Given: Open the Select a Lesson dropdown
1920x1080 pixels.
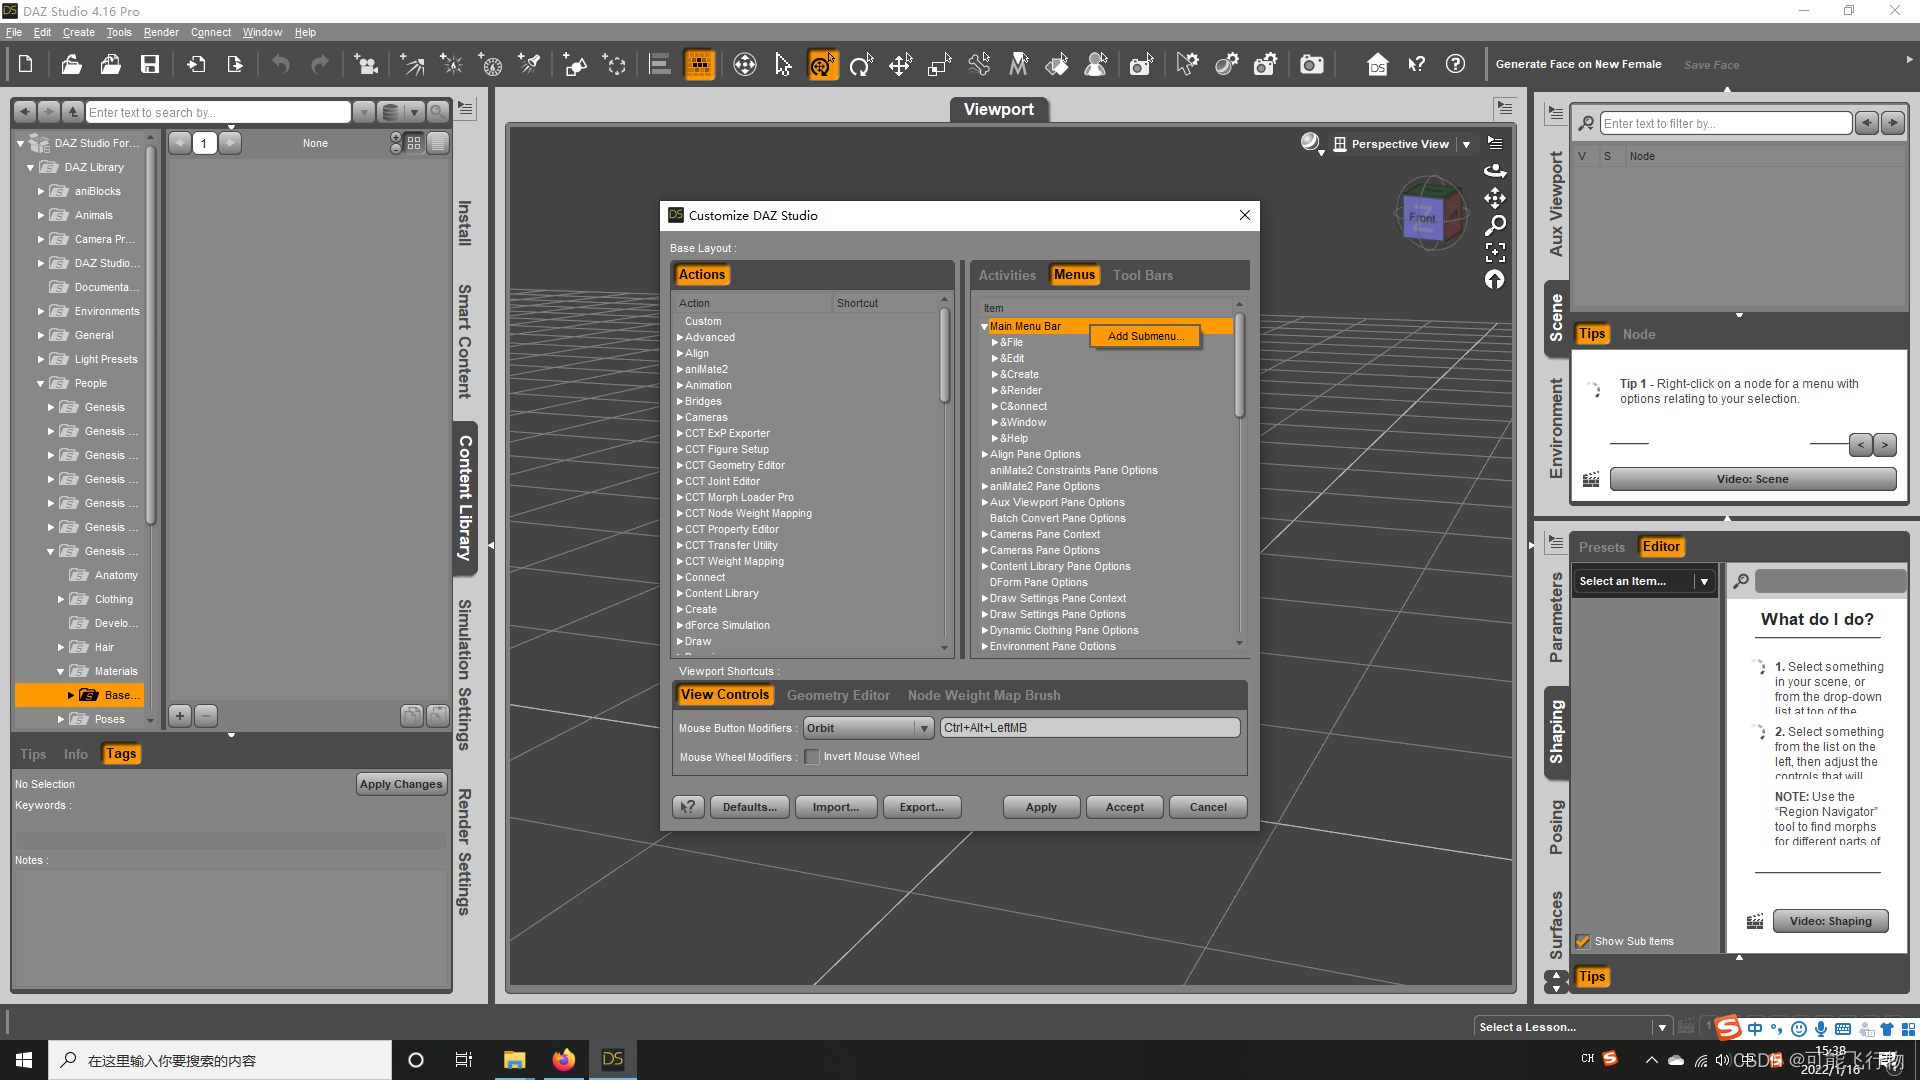Looking at the screenshot, I should click(x=1573, y=1027).
